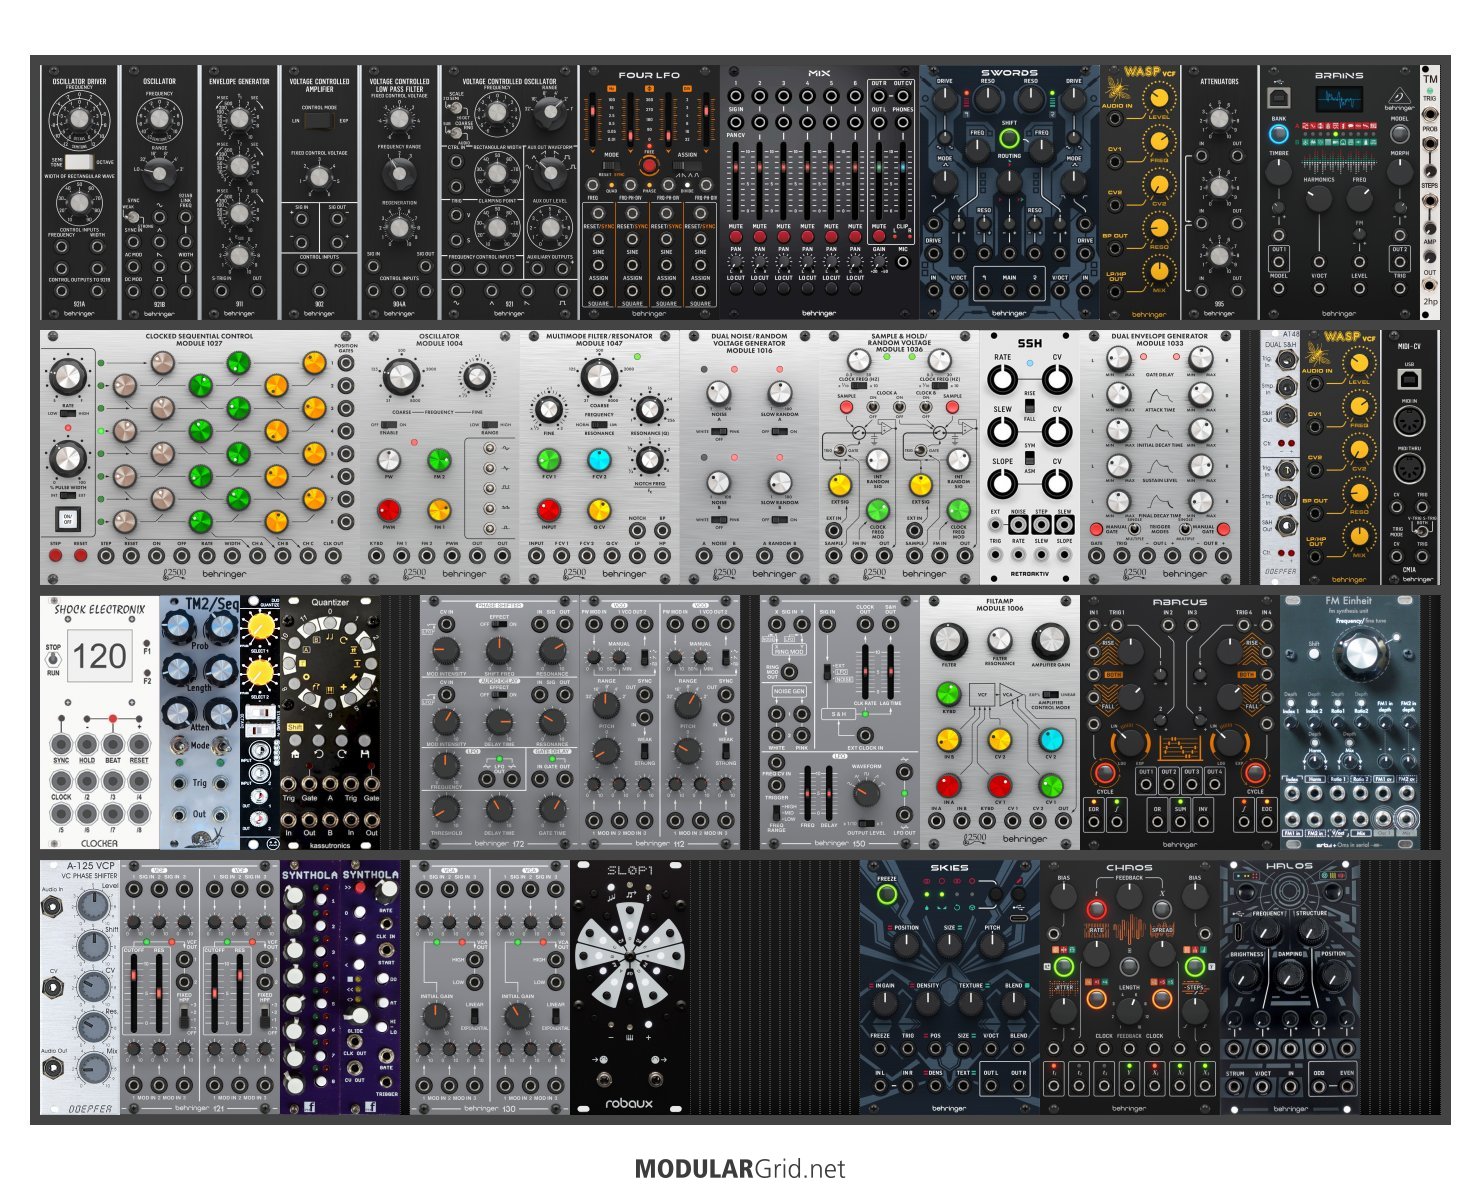Click the "SHOCK ELECTRONIX" title text
This screenshot has height=1190, width=1481.
(99, 609)
